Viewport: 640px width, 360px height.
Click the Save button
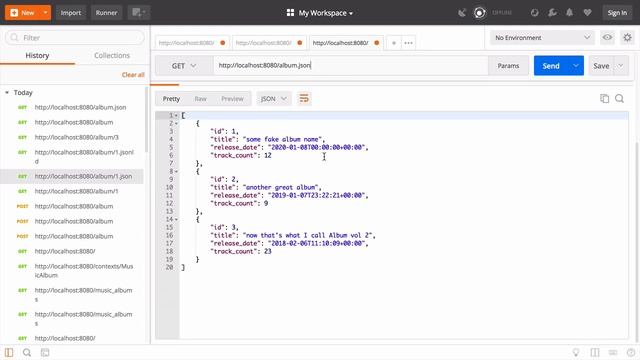pos(601,66)
